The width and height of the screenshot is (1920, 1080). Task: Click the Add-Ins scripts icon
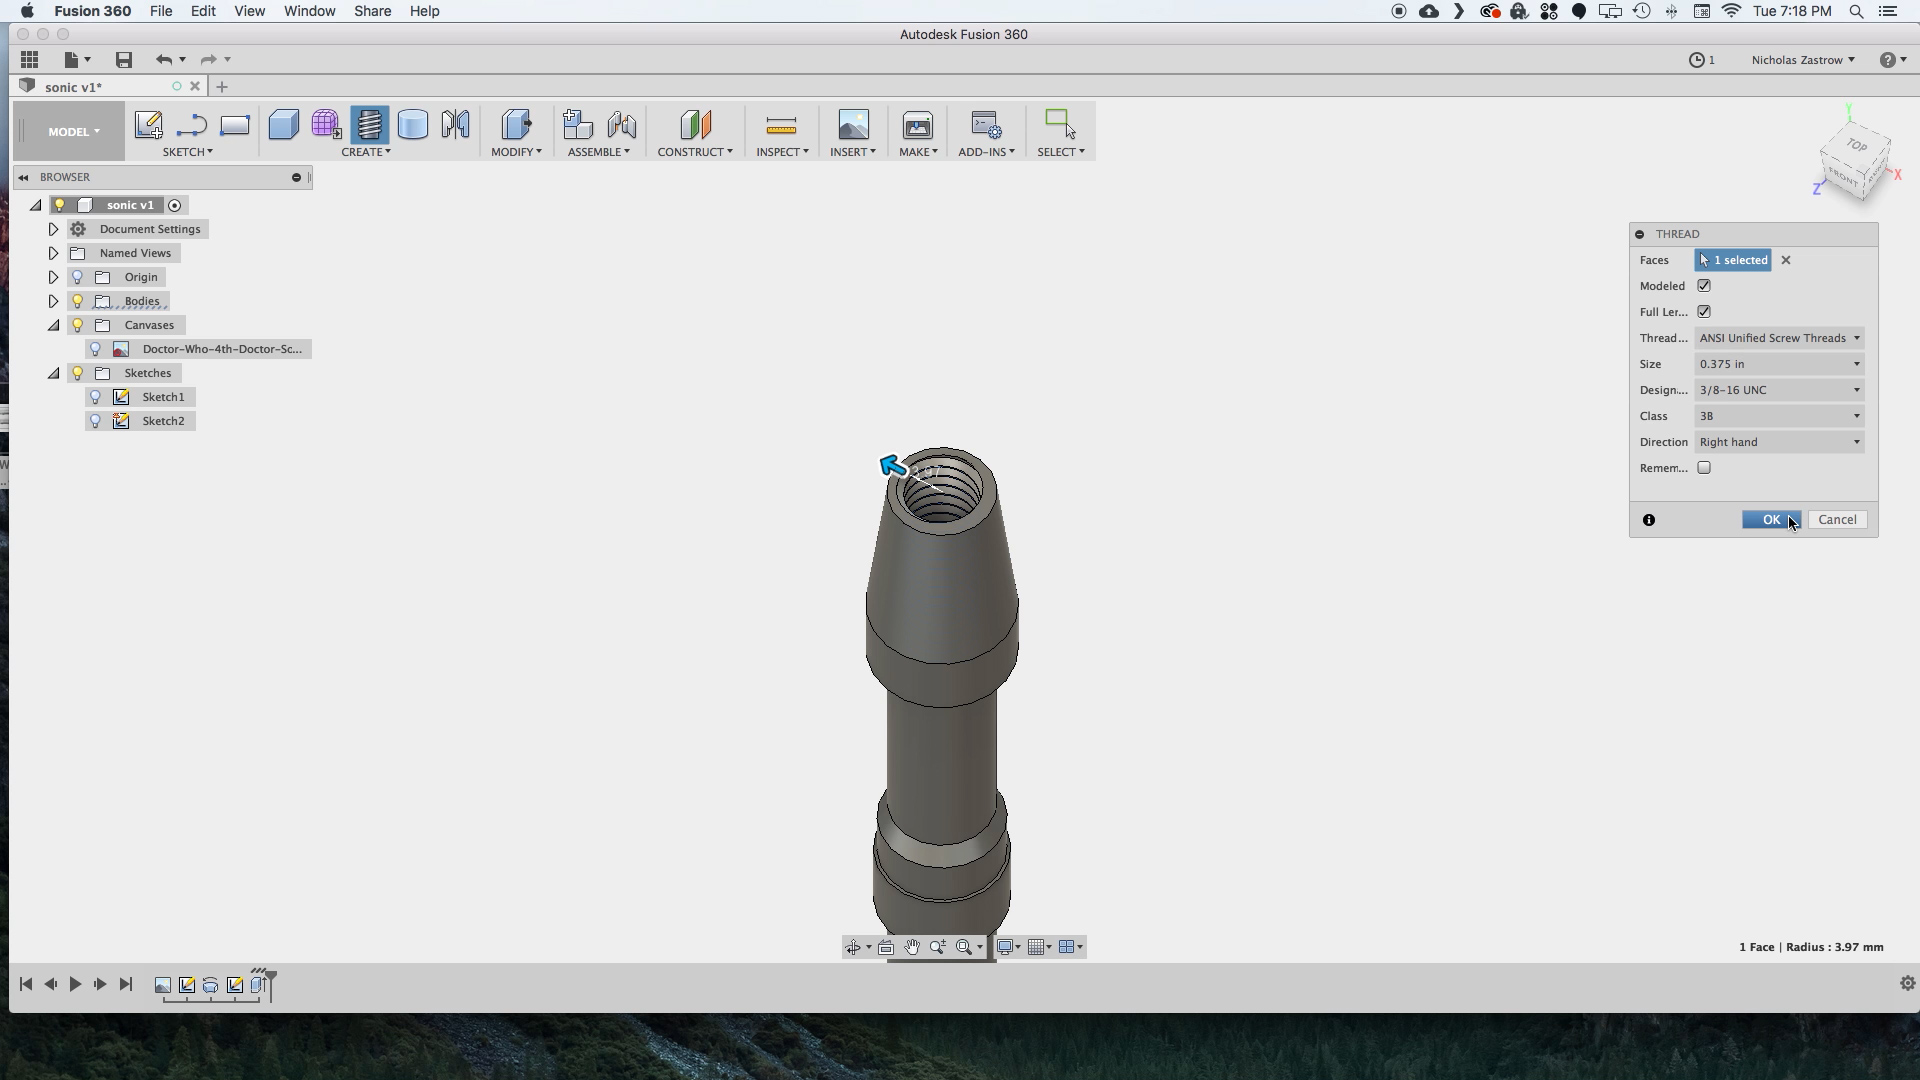(986, 125)
